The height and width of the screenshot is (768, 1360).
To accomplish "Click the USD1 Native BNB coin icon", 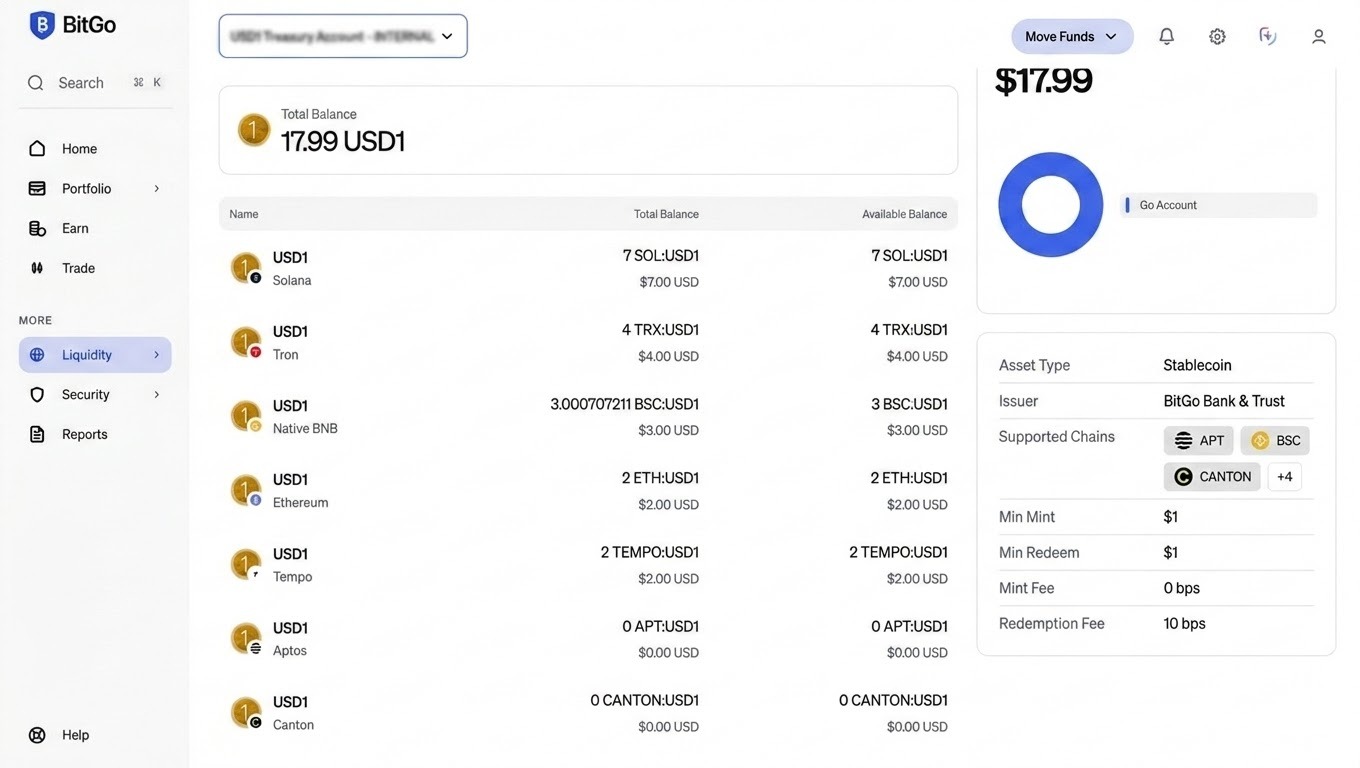I will [x=246, y=416].
